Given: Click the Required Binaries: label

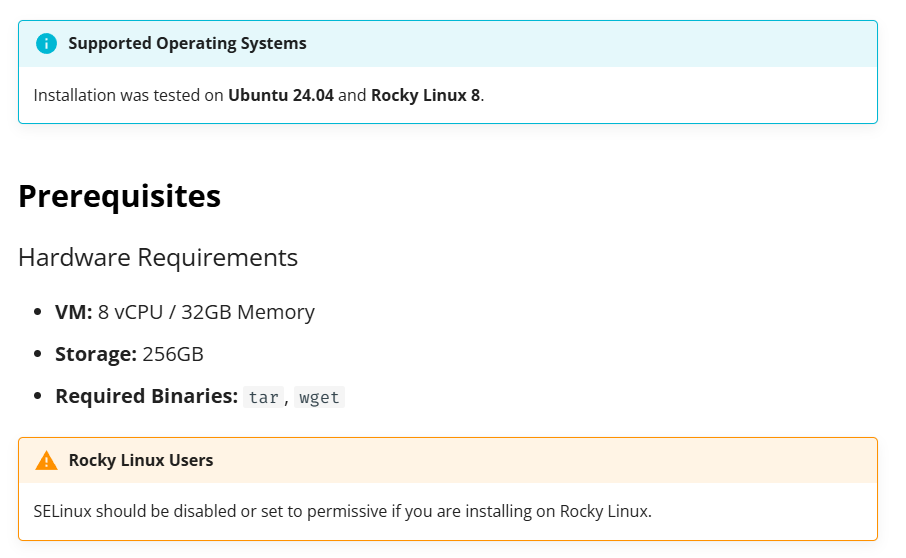Looking at the screenshot, I should (x=146, y=396).
